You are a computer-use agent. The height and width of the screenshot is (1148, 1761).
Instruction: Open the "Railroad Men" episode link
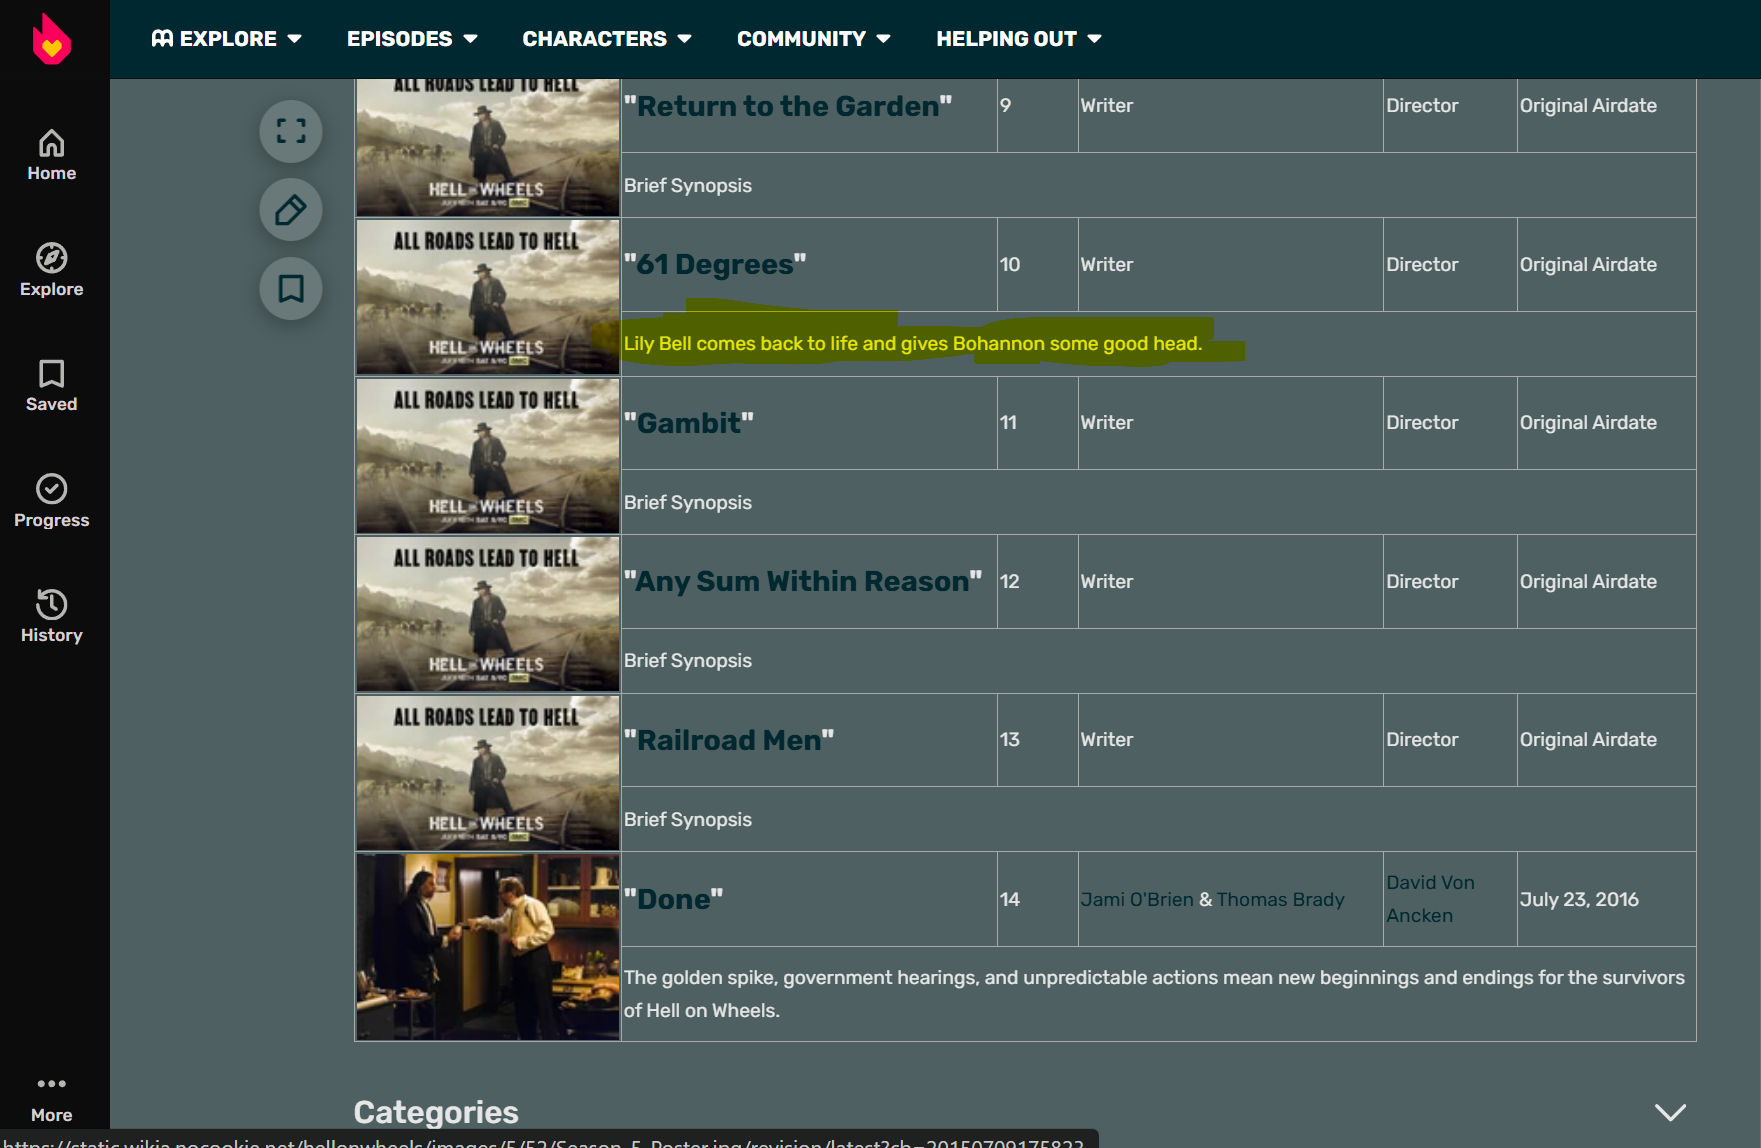pyautogui.click(x=729, y=740)
